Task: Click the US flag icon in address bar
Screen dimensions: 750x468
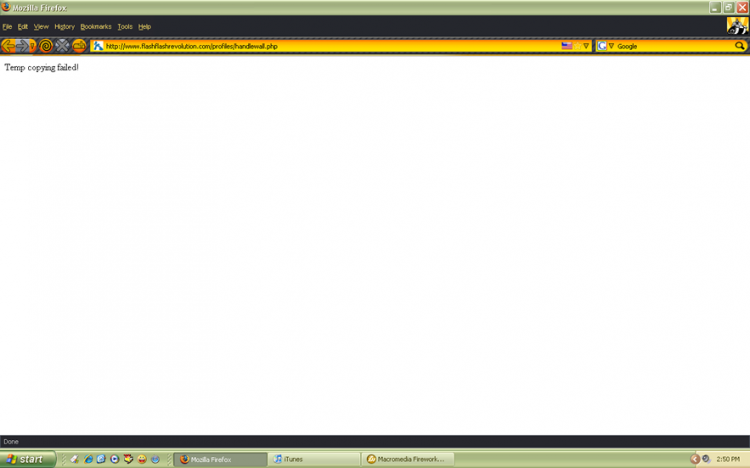Action: [x=567, y=46]
